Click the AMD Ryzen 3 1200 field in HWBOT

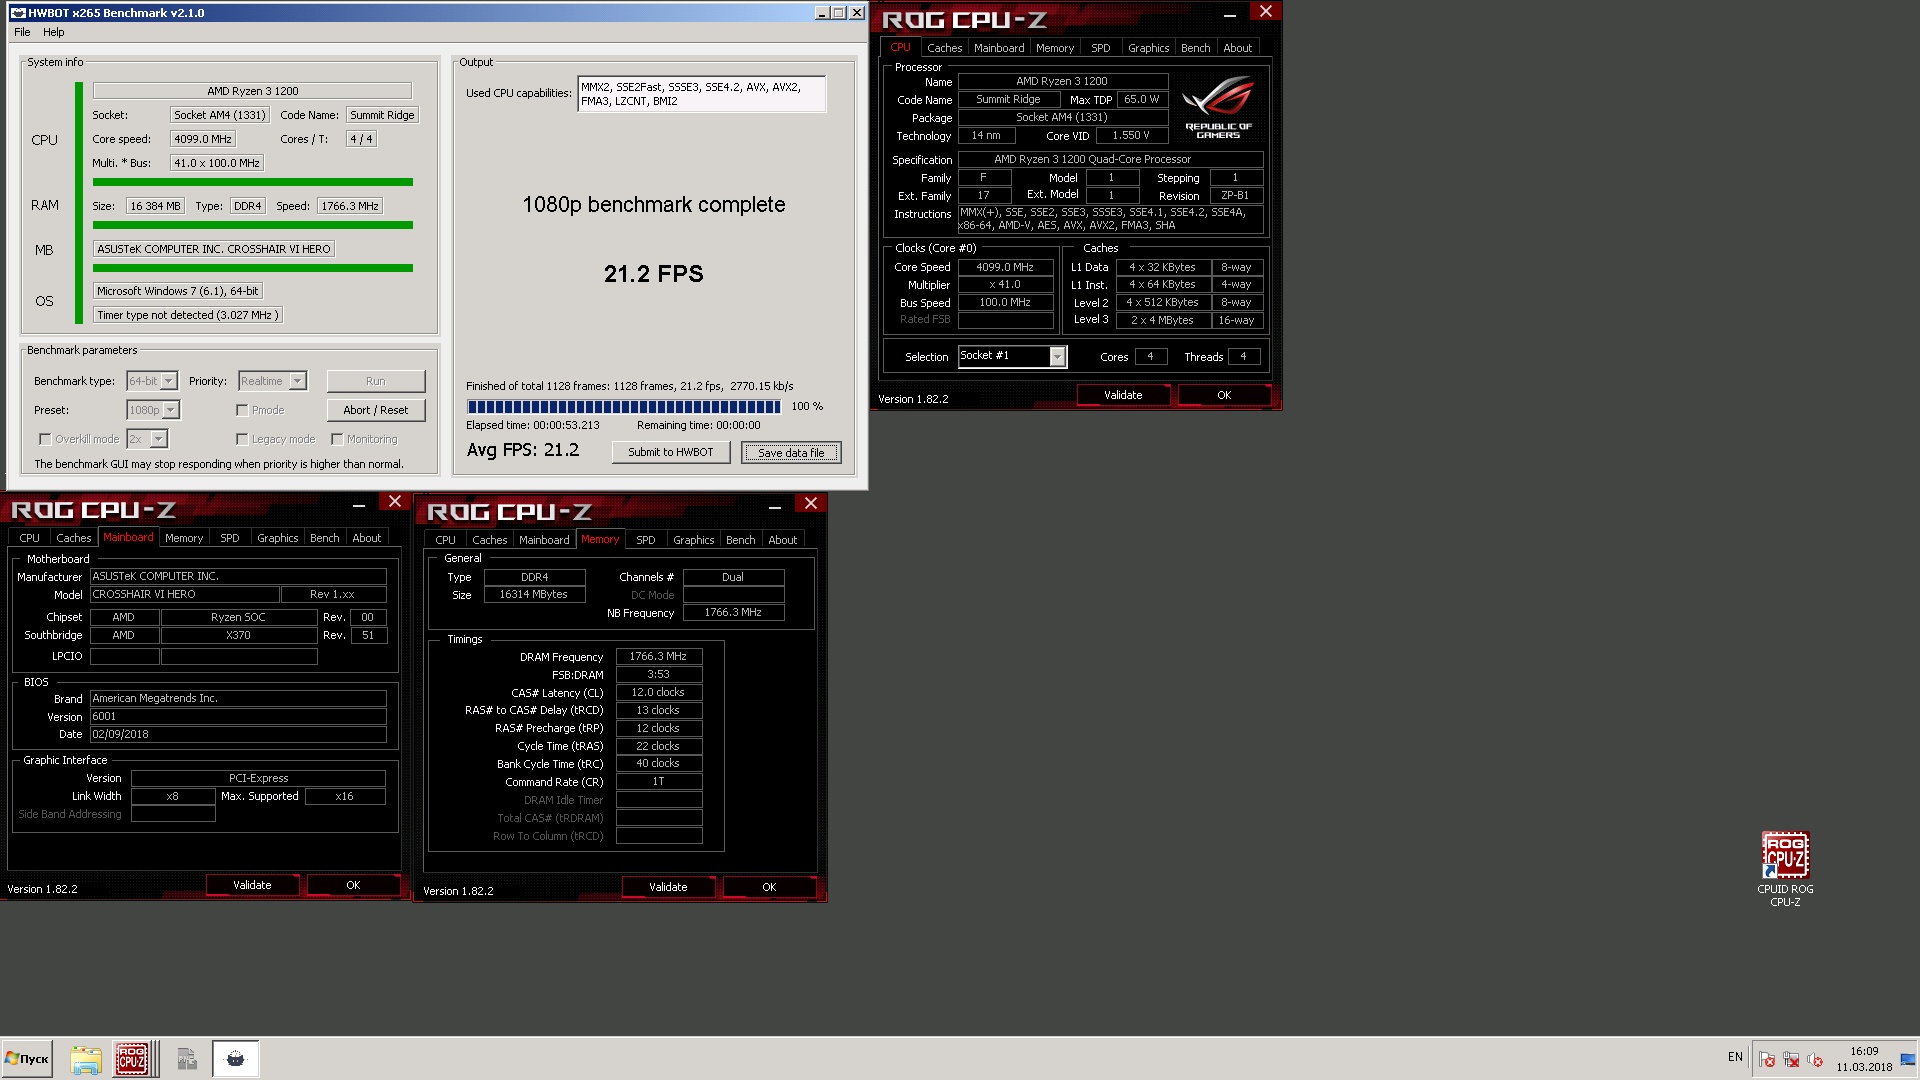[x=252, y=91]
